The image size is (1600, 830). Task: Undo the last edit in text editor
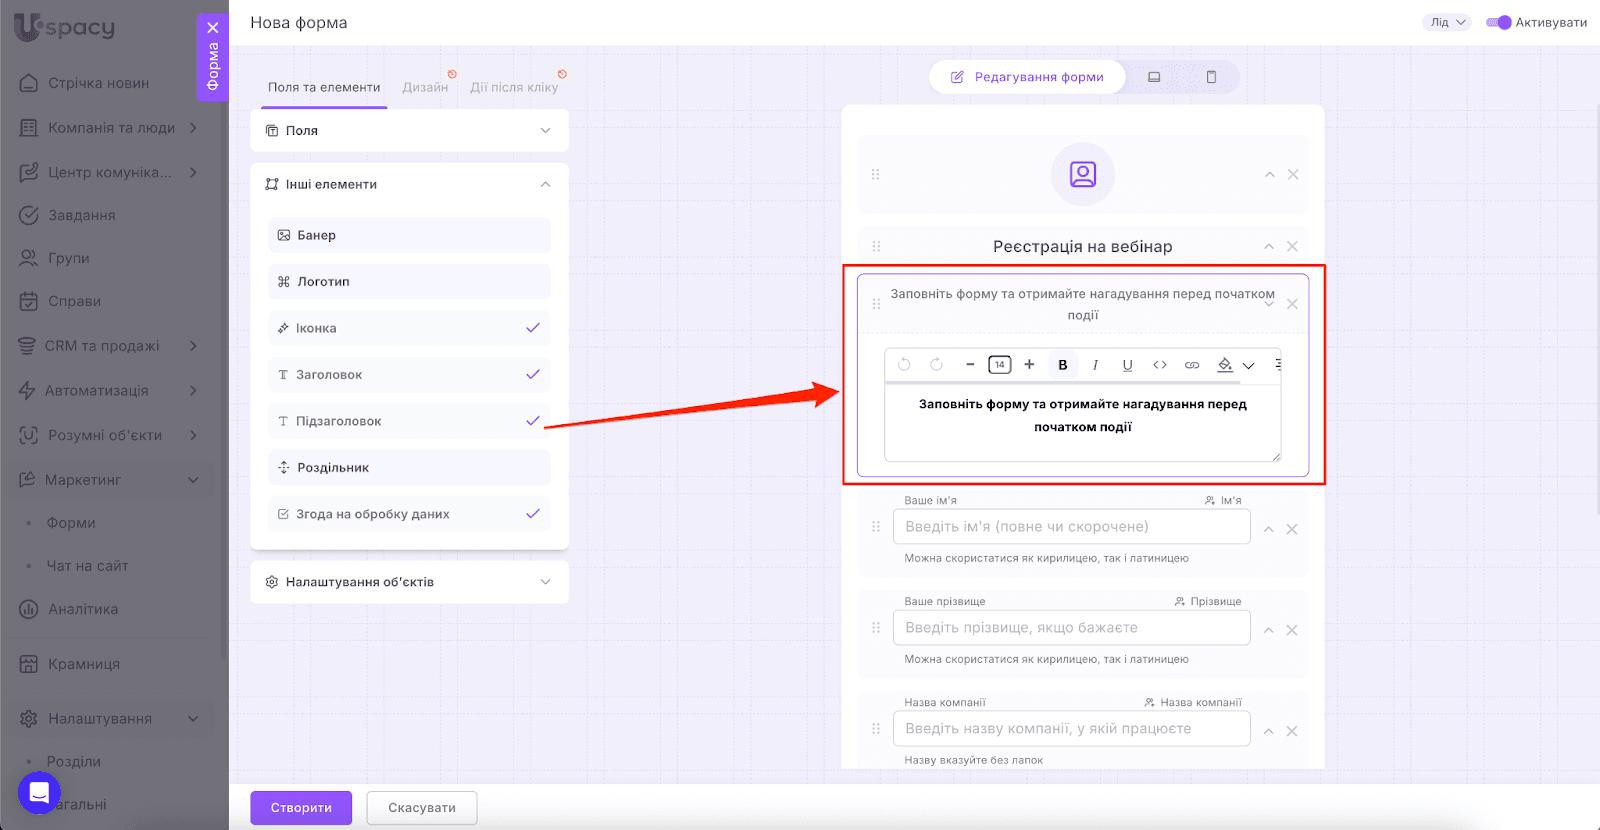904,365
